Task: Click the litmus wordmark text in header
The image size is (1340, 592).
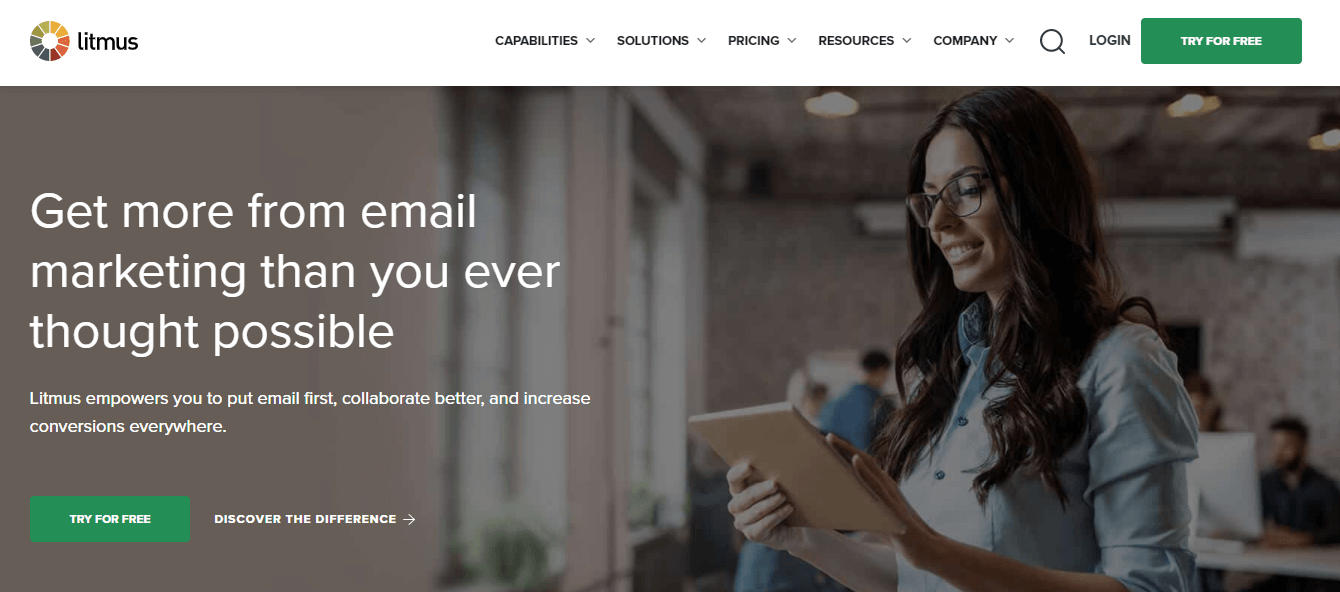Action: (108, 41)
